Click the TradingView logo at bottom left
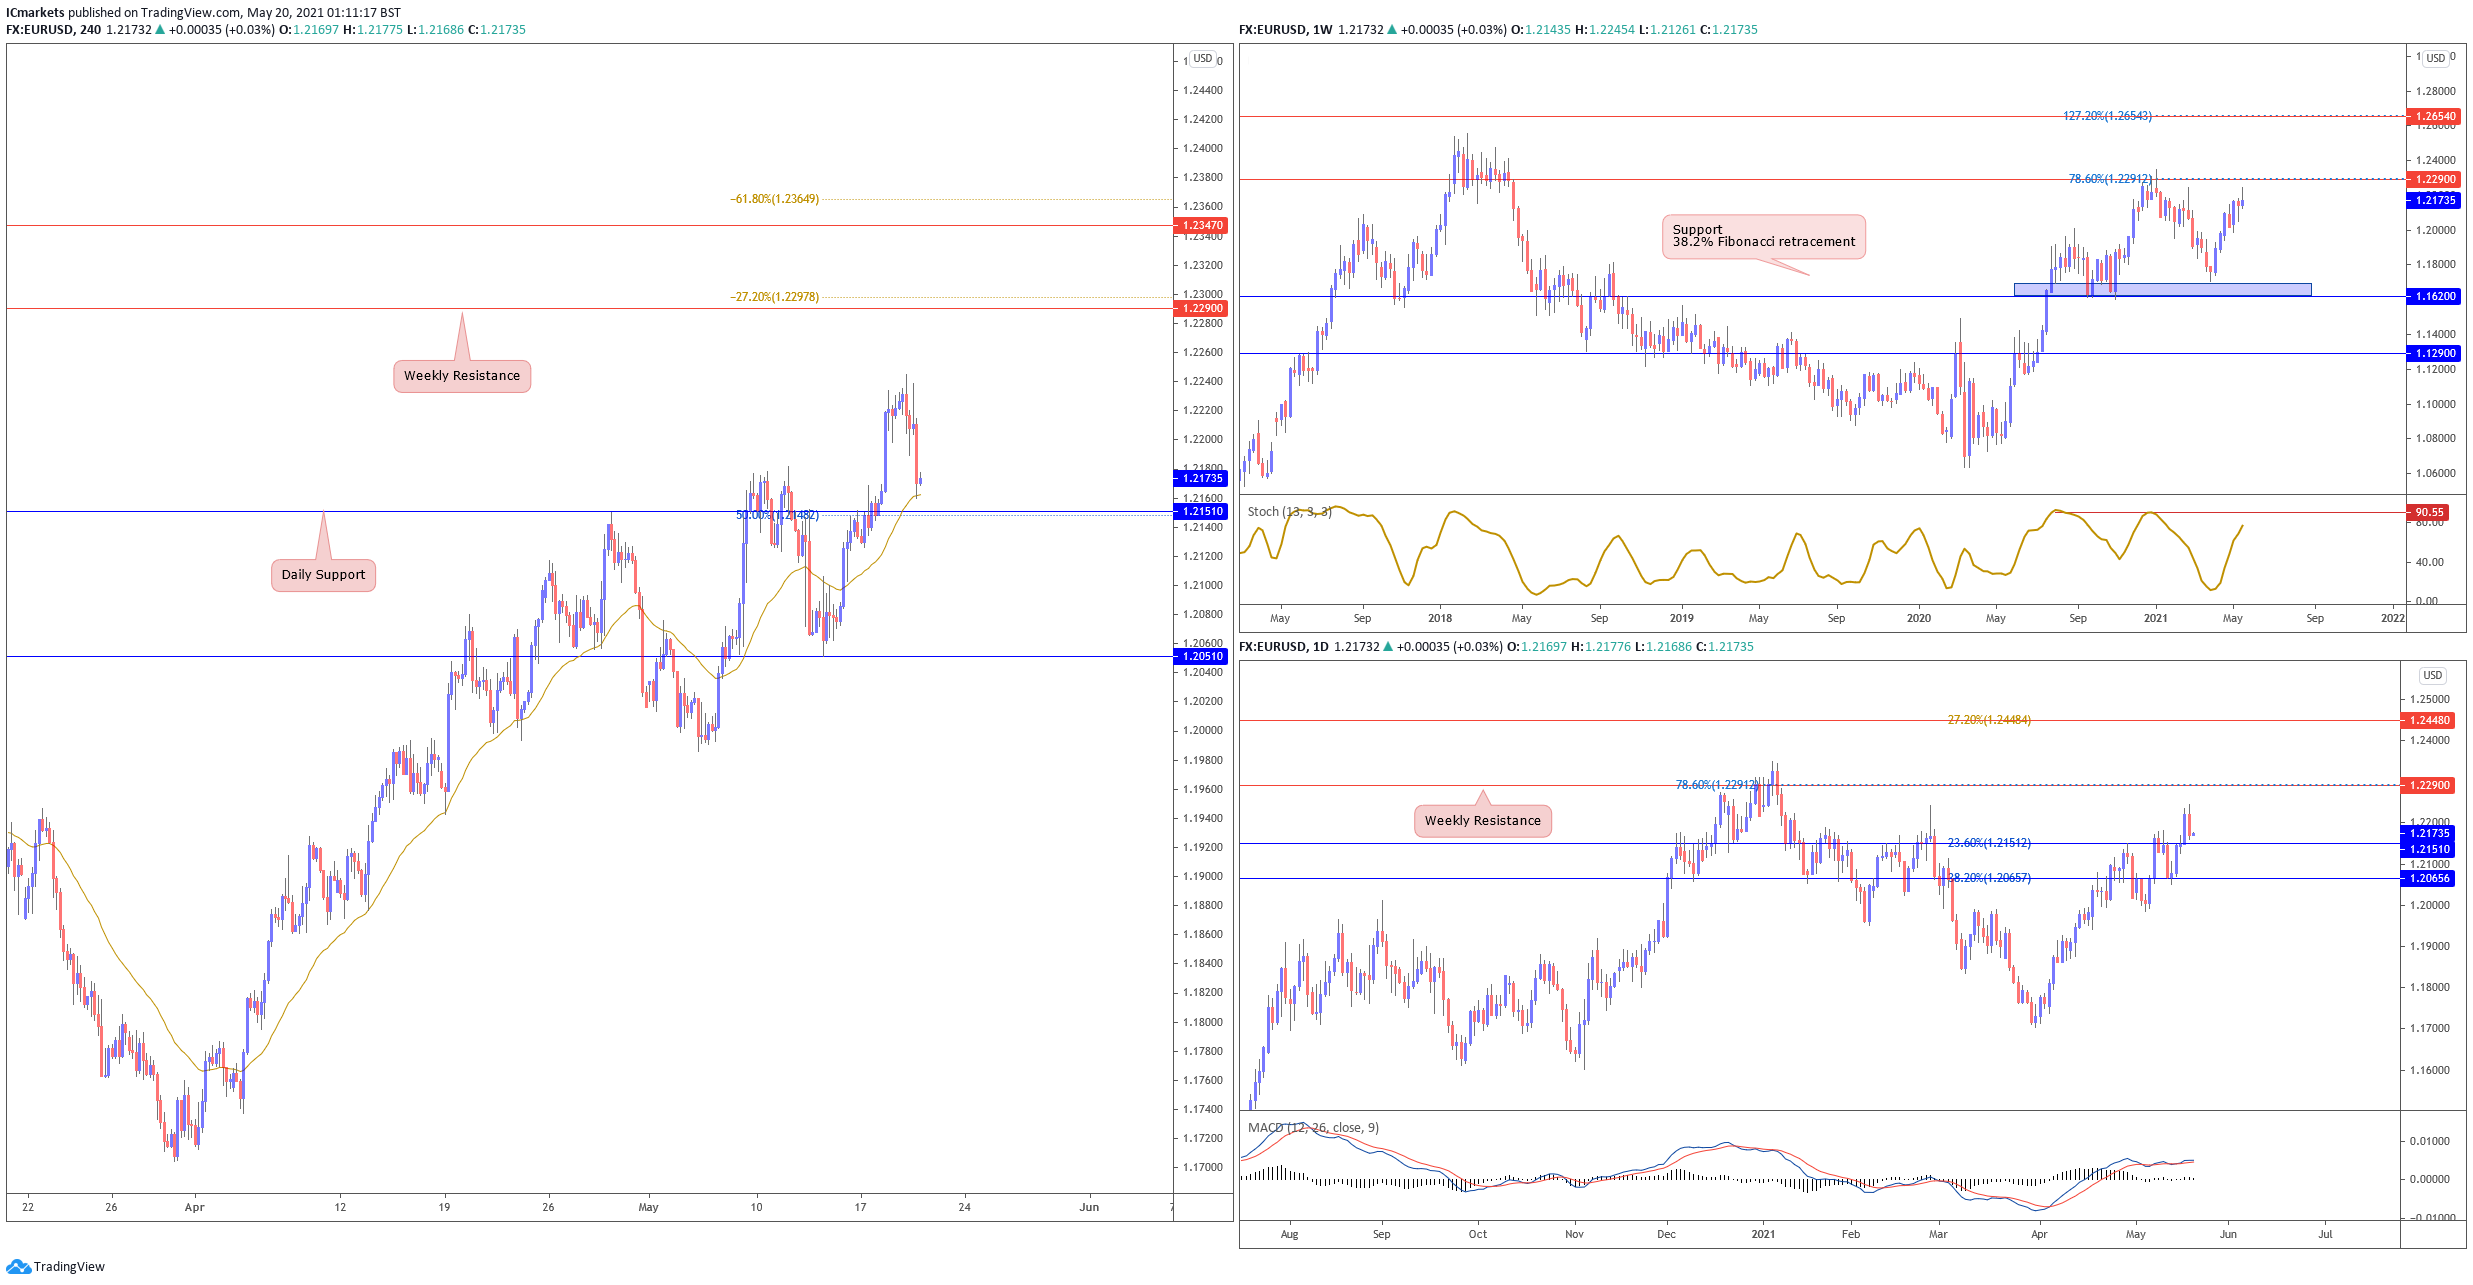 (x=55, y=1266)
